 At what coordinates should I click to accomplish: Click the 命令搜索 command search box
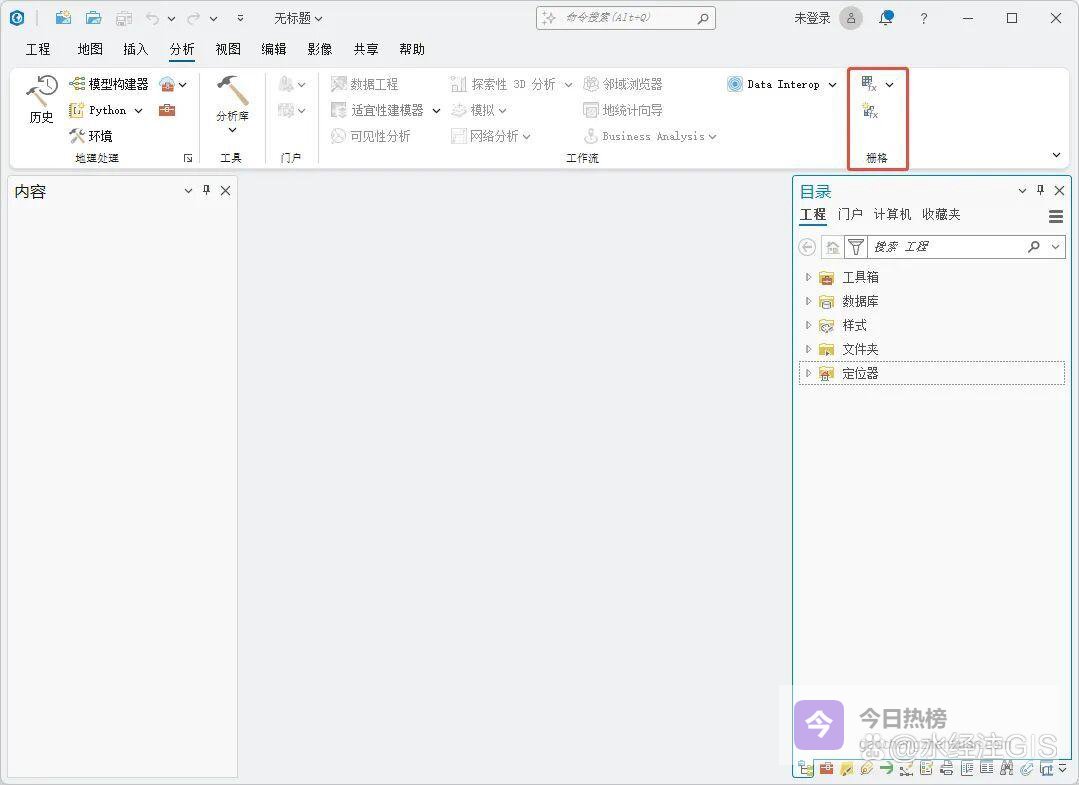point(625,18)
